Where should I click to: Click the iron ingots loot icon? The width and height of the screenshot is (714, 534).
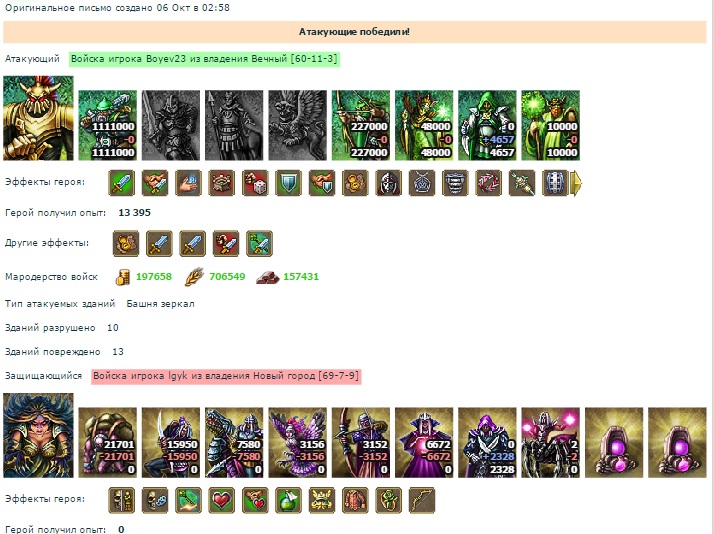coord(267,277)
